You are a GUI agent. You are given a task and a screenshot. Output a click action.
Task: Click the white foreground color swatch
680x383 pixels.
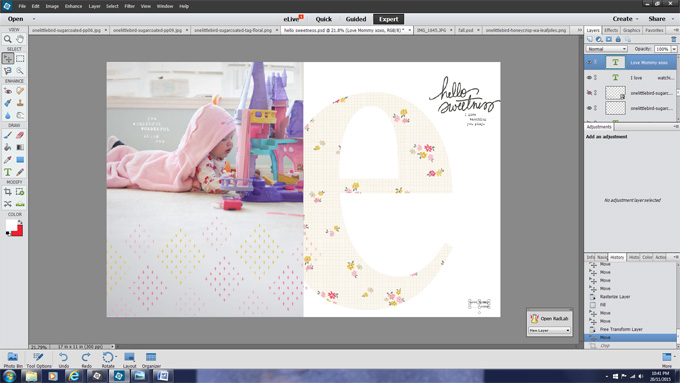point(11,224)
